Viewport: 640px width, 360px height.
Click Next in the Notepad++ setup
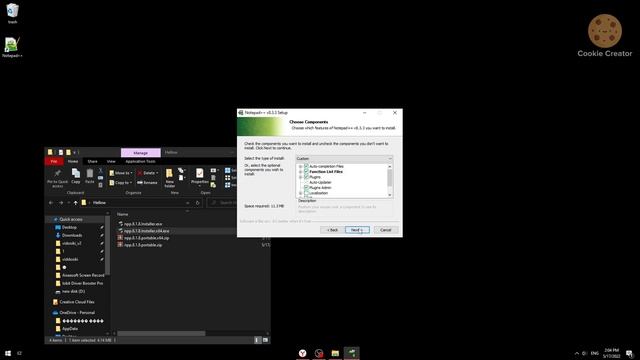357,230
